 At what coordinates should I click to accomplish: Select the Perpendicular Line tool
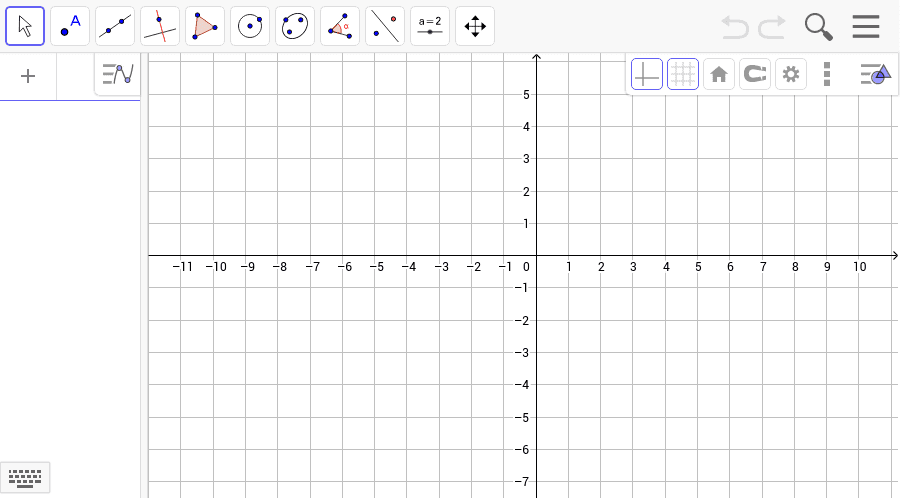pyautogui.click(x=160, y=26)
